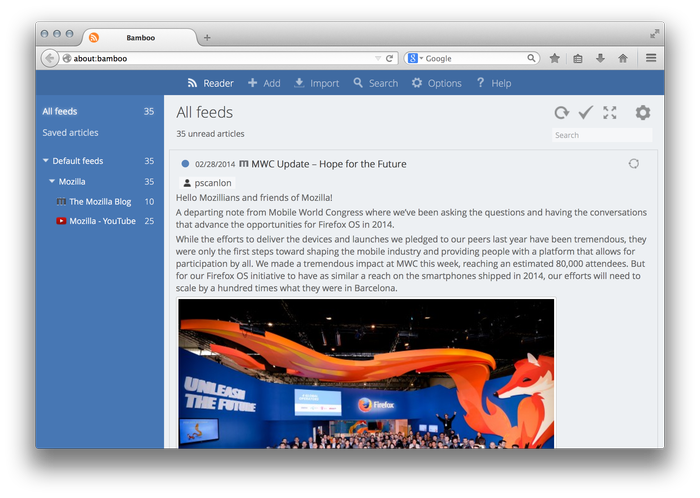This screenshot has height=498, width=700.
Task: Open address bar history dropdown arrow
Action: (x=378, y=58)
